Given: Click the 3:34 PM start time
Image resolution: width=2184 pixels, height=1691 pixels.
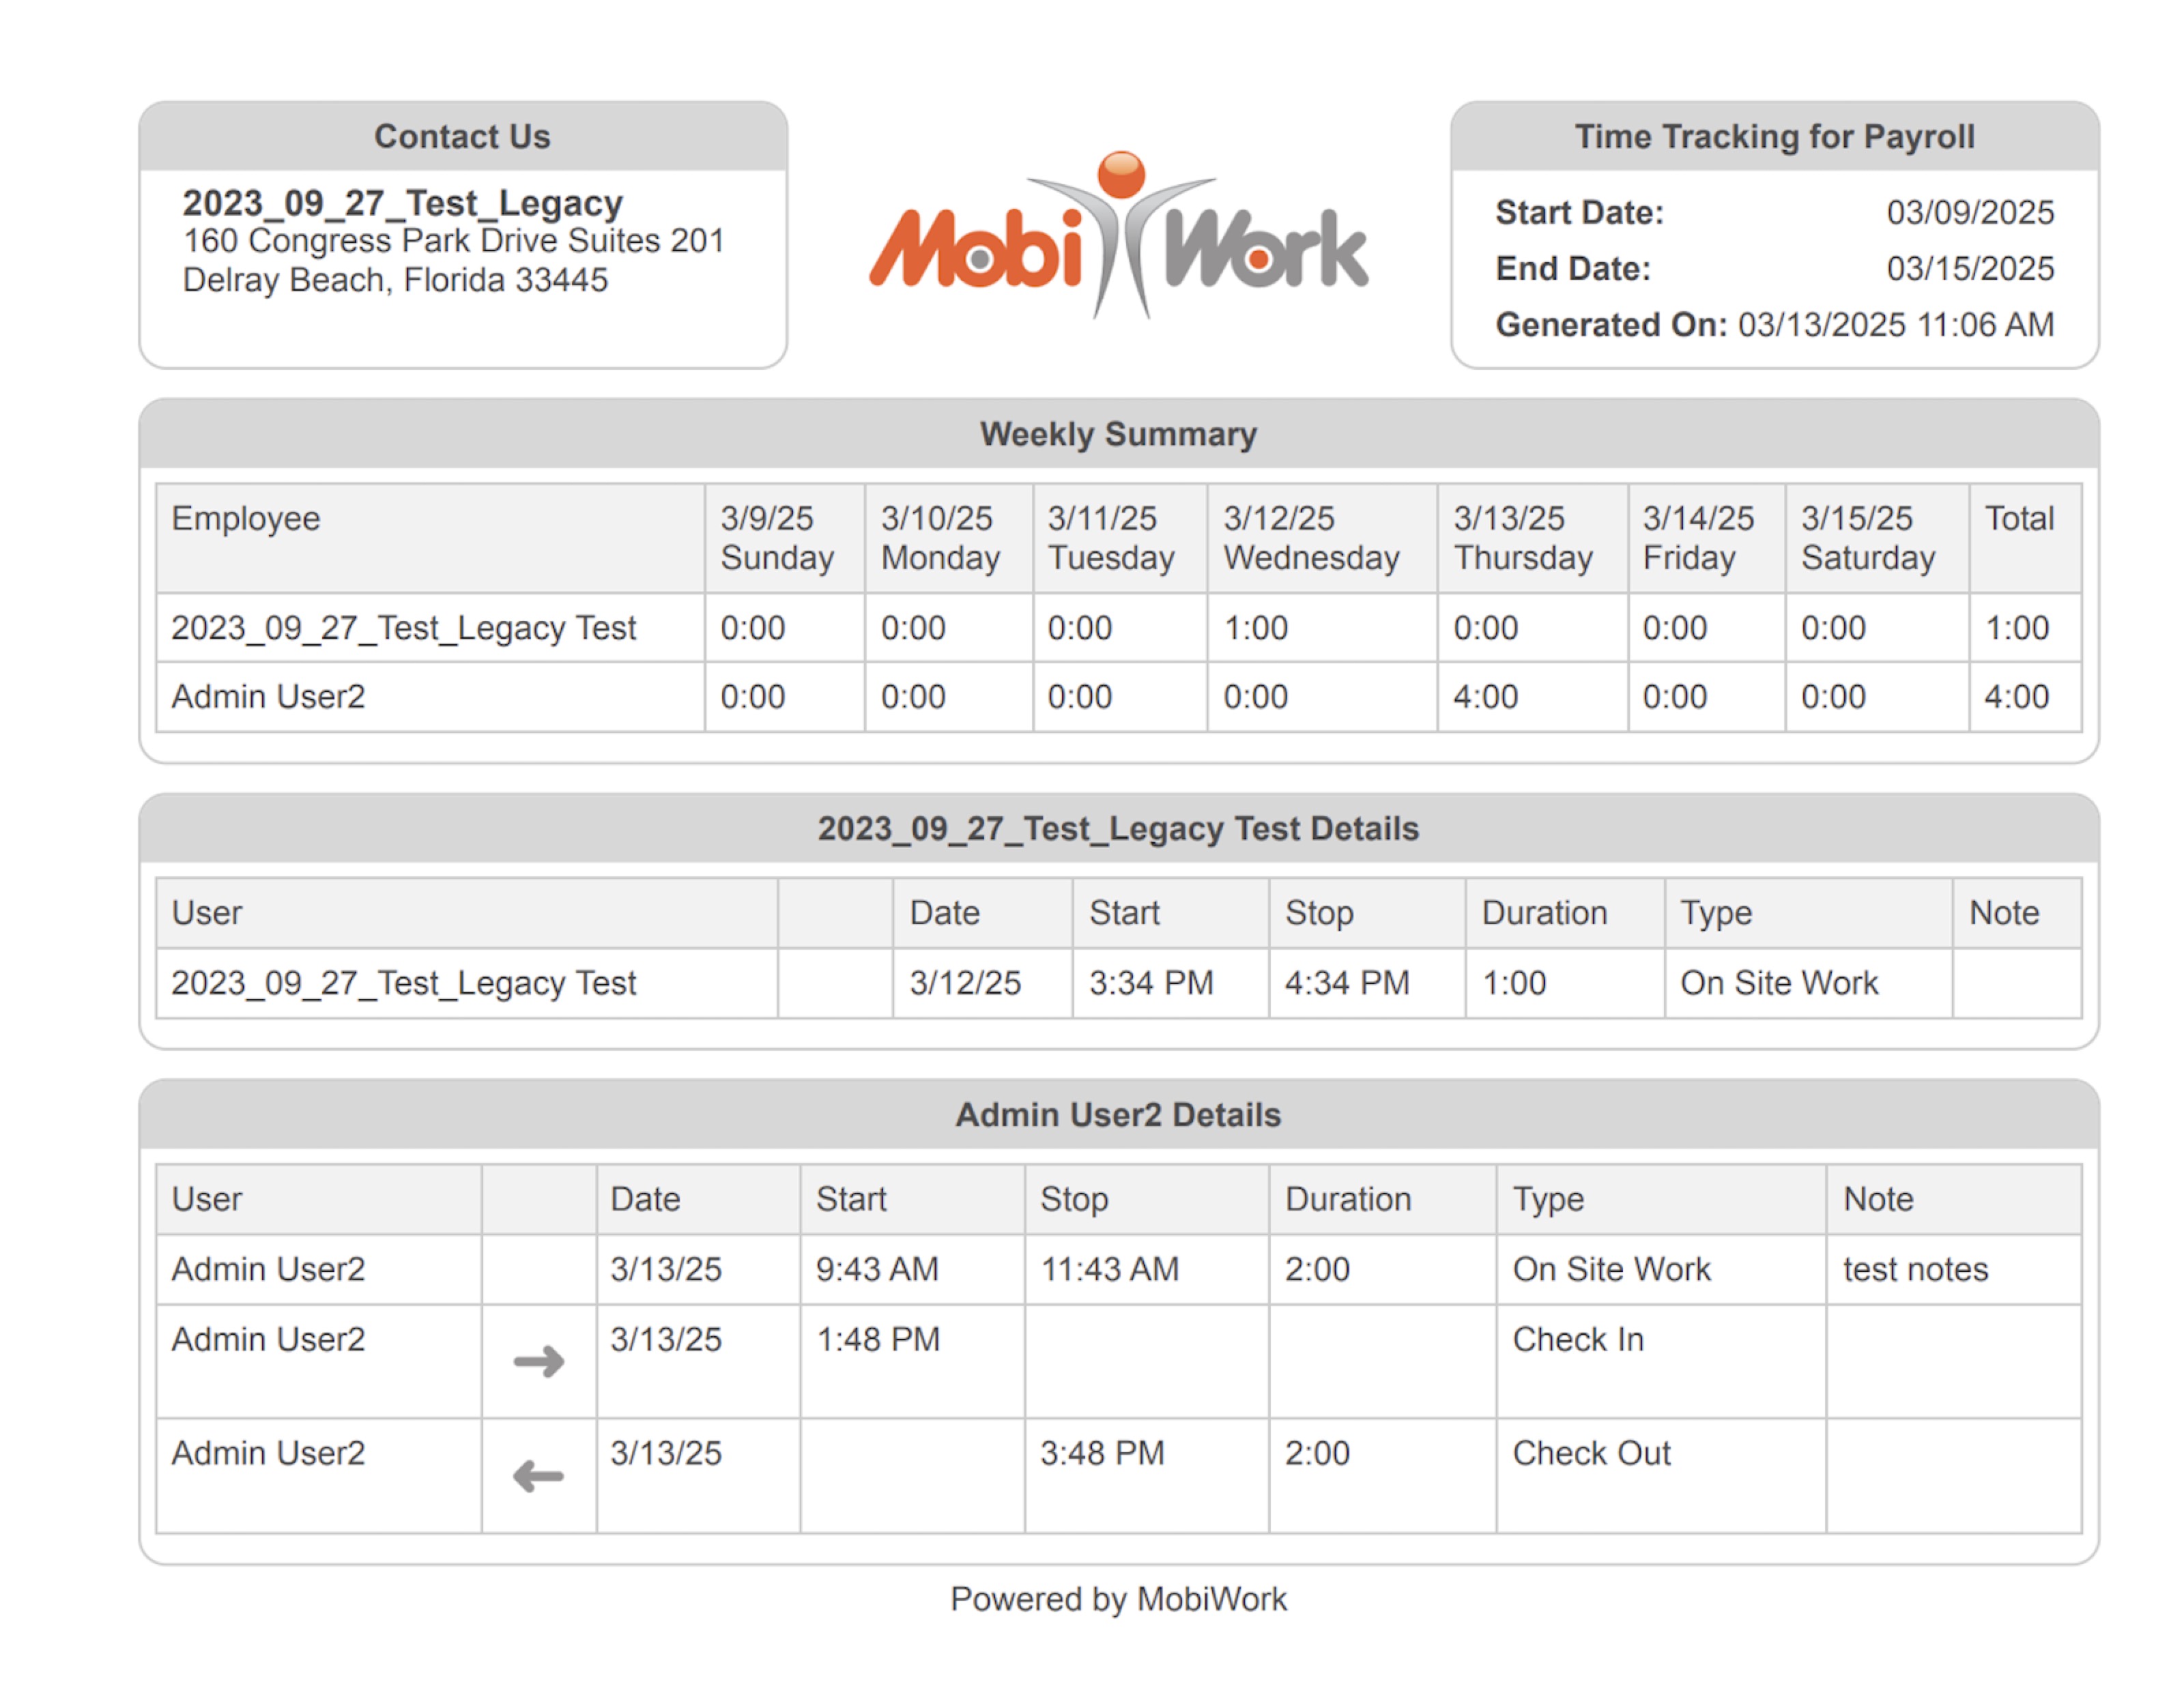Looking at the screenshot, I should pyautogui.click(x=1150, y=983).
